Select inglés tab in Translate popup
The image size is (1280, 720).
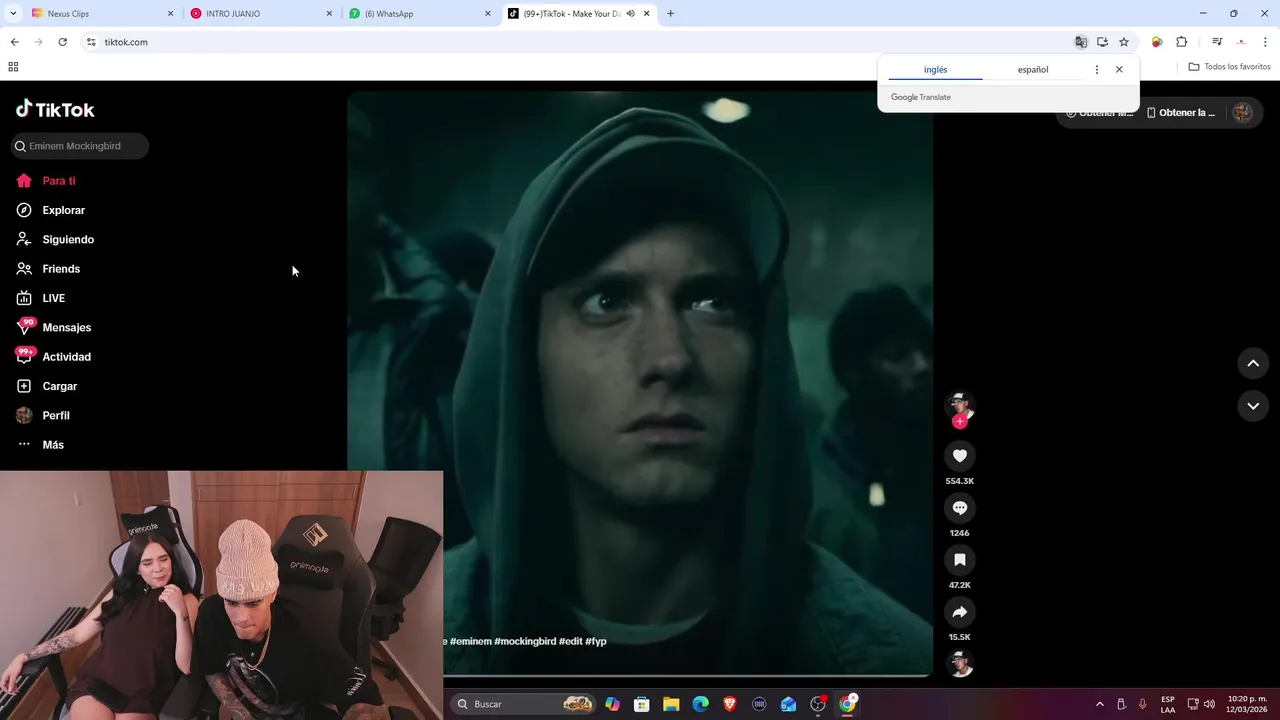(x=935, y=70)
